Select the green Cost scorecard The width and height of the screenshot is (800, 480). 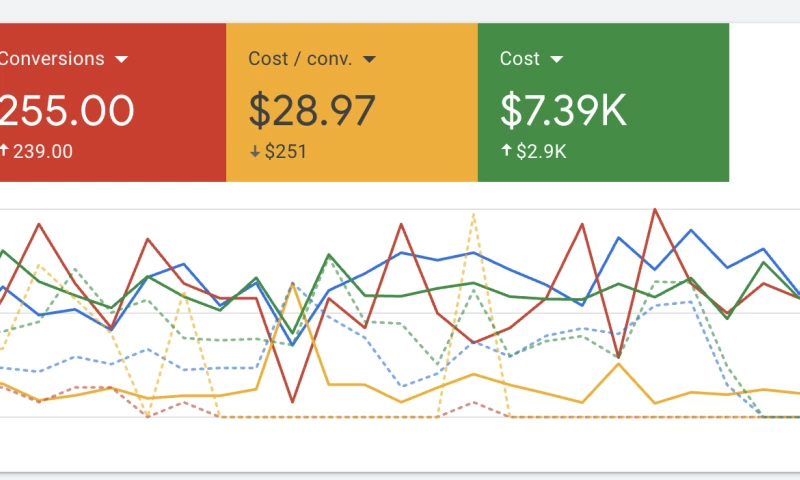point(604,102)
